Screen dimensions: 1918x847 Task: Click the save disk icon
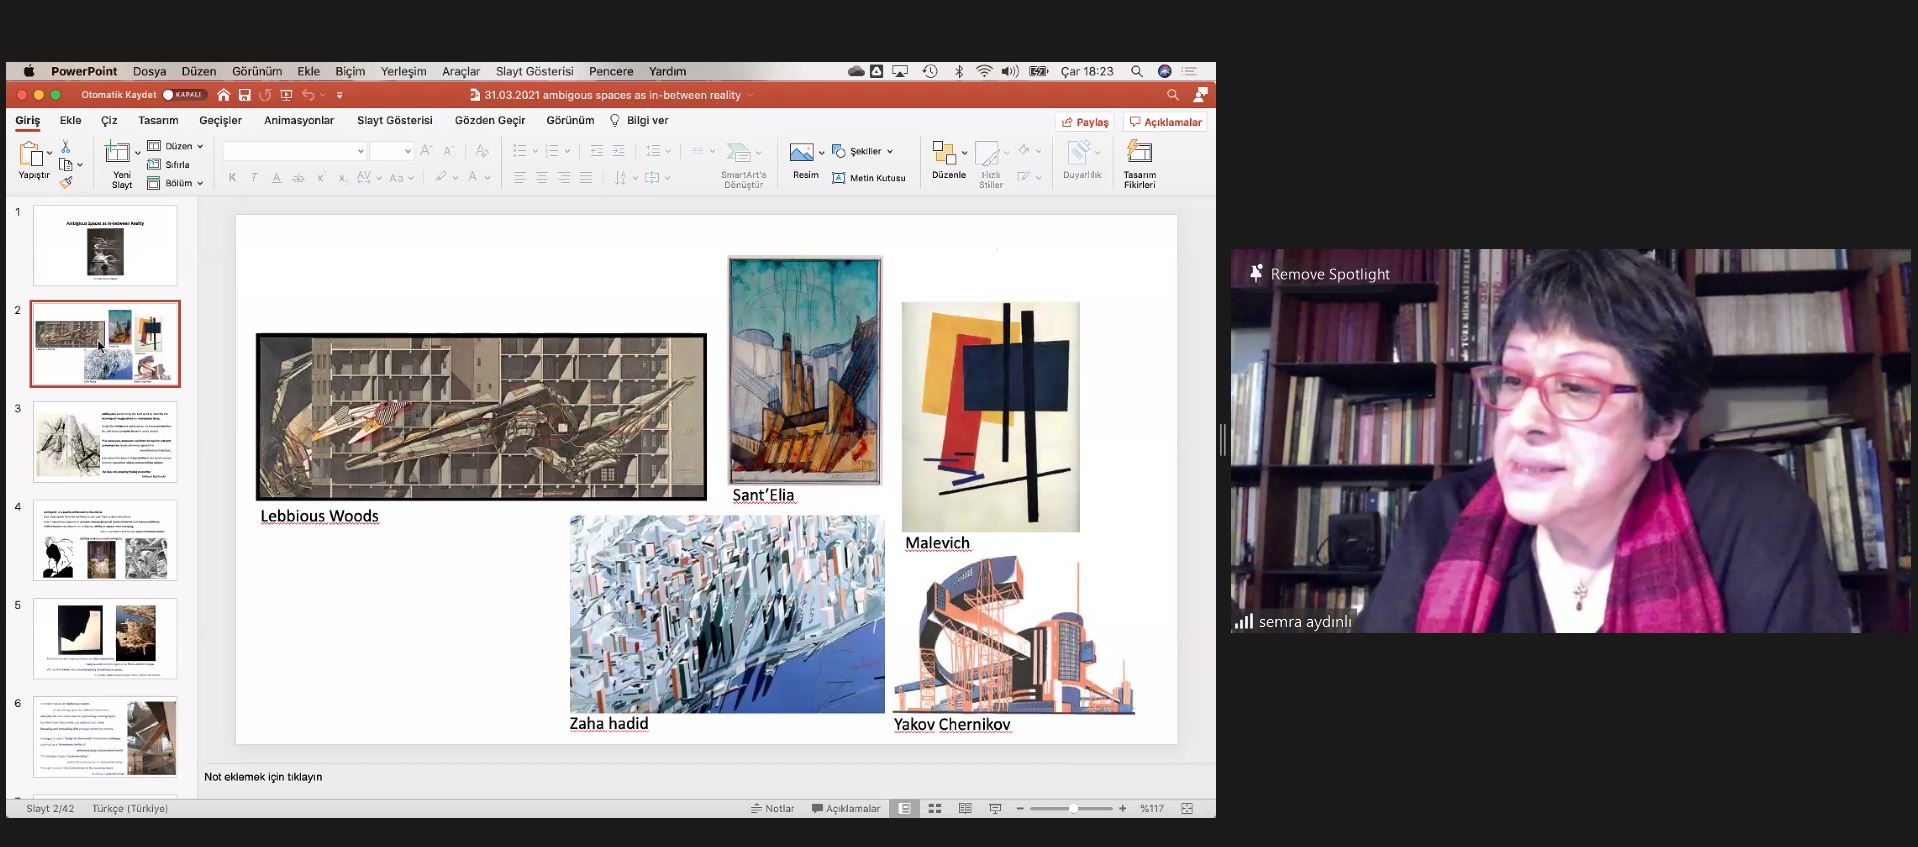point(244,95)
